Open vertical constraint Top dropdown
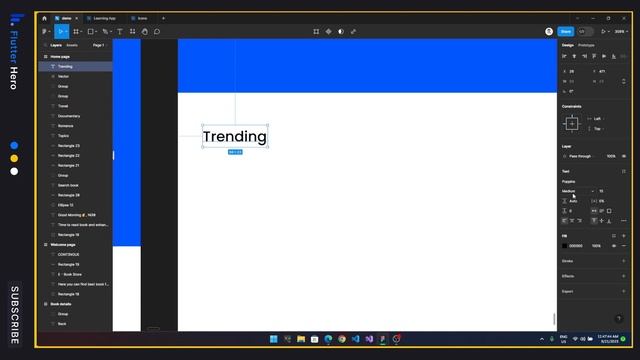 [596, 129]
